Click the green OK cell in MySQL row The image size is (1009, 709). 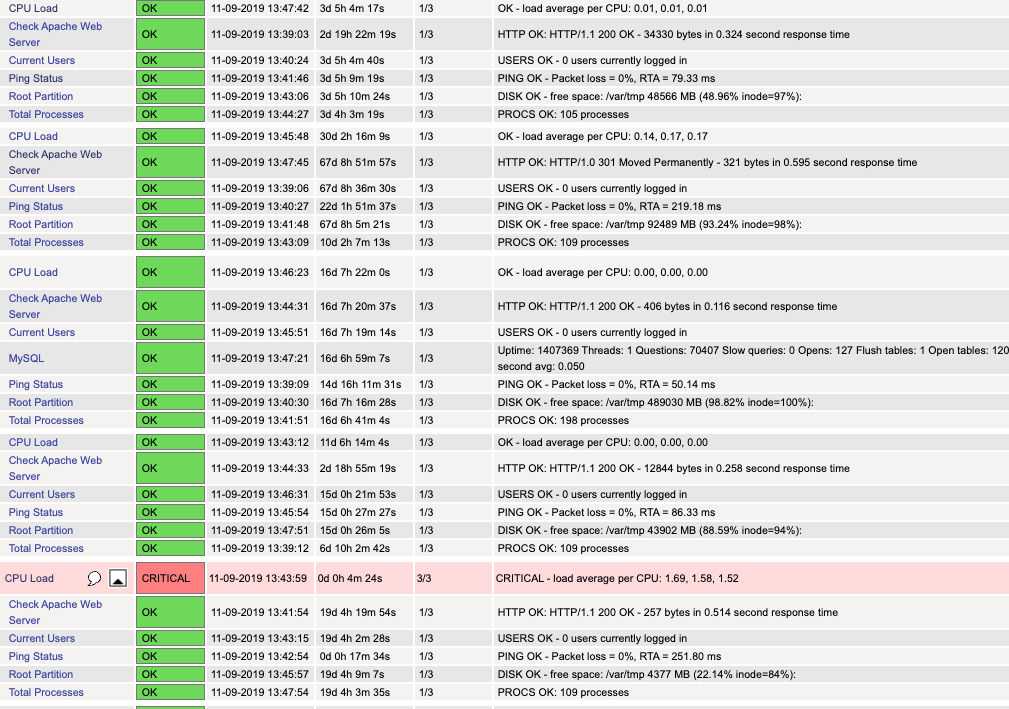[170, 358]
